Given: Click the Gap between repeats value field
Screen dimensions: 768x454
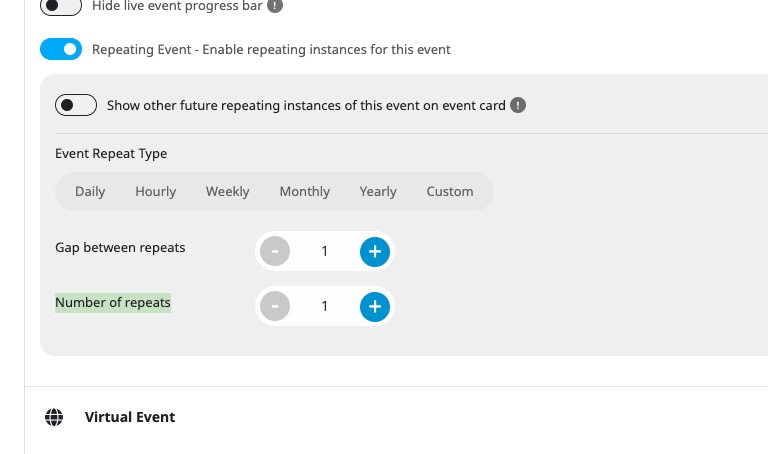Looking at the screenshot, I should (324, 252).
